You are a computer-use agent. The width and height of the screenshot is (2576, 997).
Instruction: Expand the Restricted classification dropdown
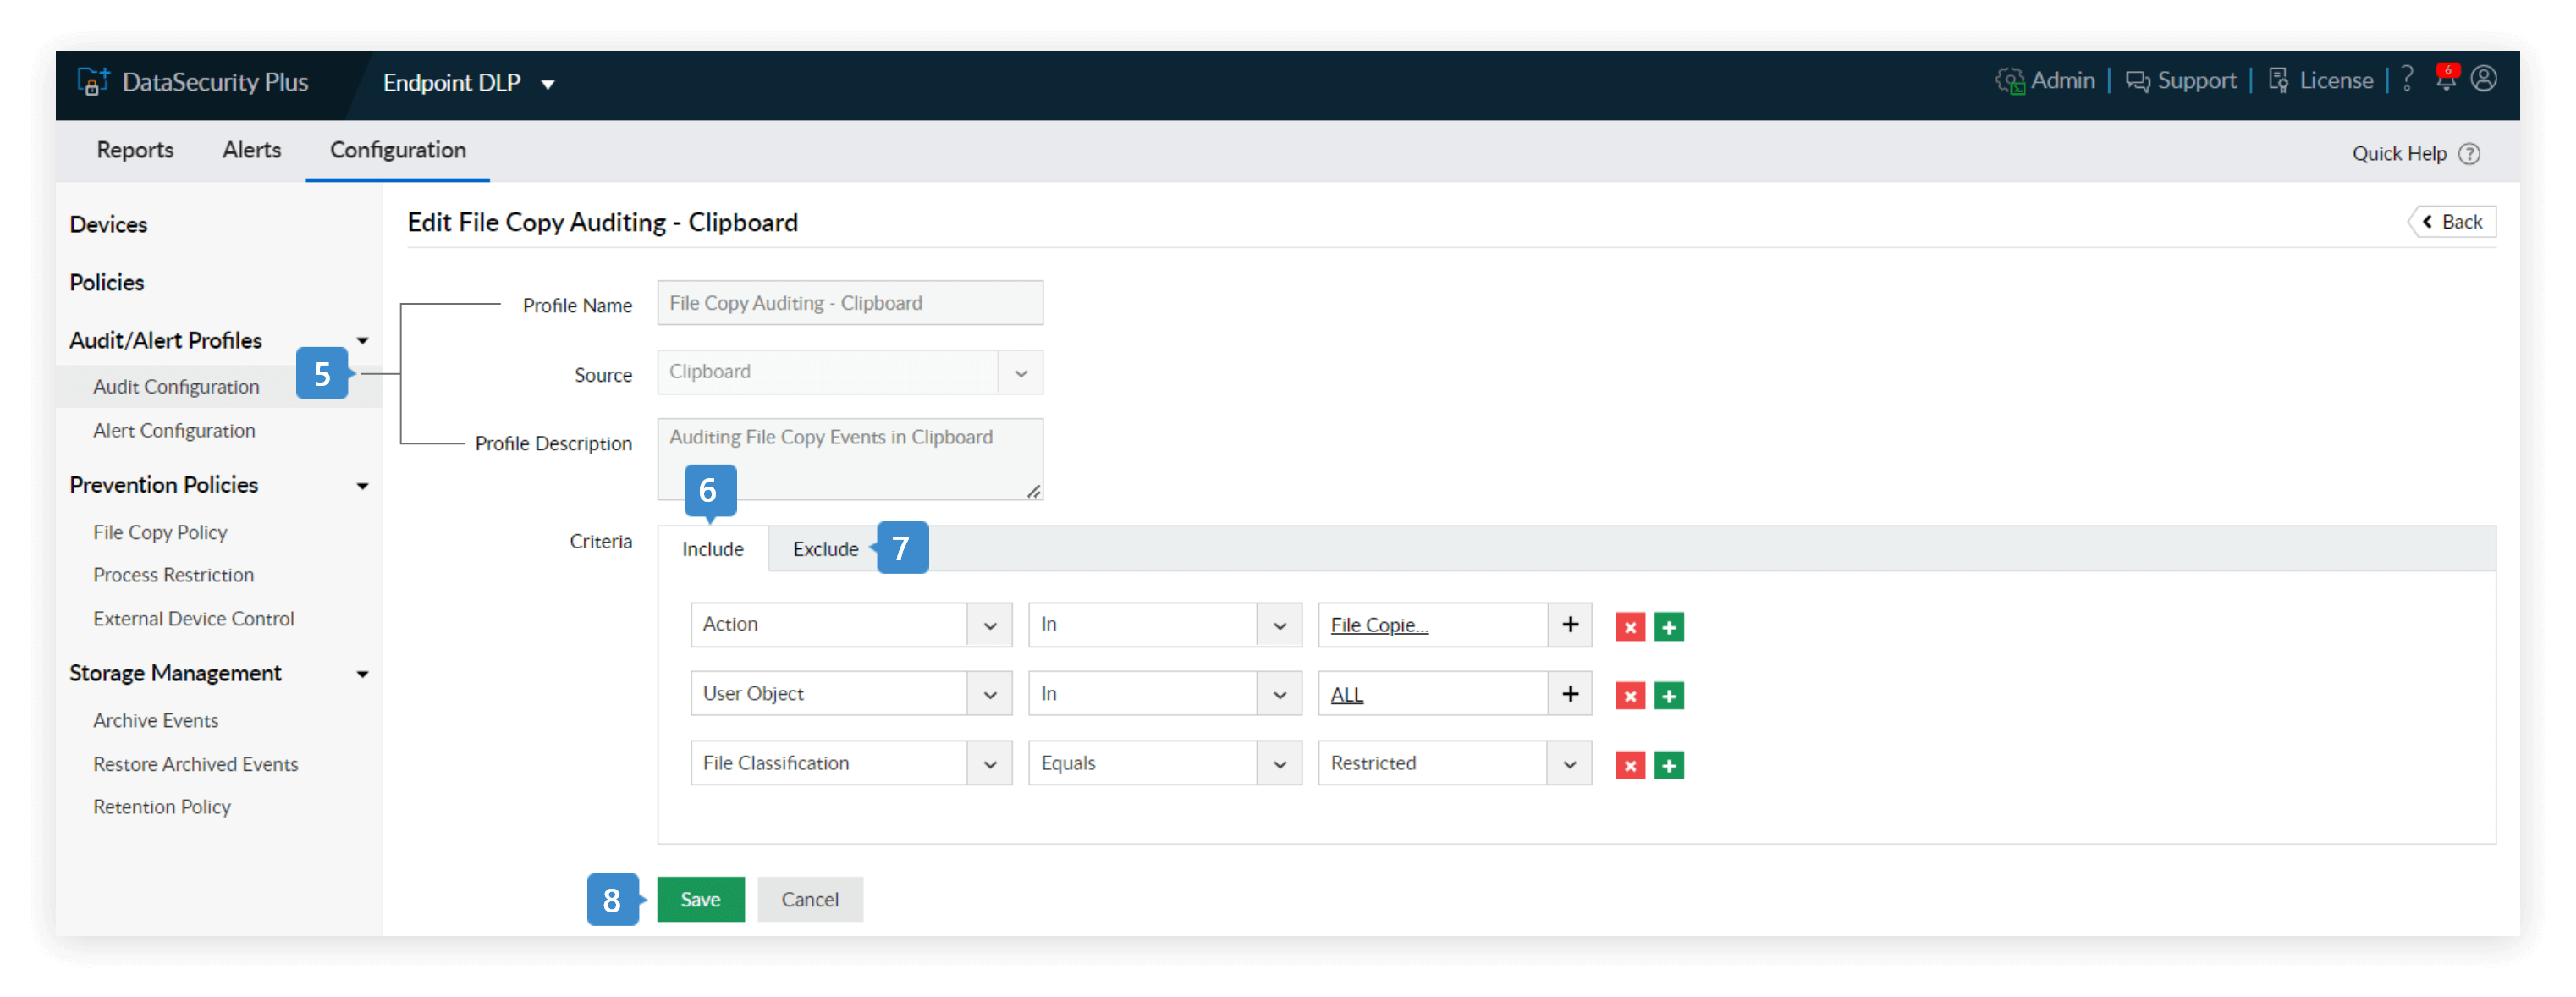tap(1569, 765)
